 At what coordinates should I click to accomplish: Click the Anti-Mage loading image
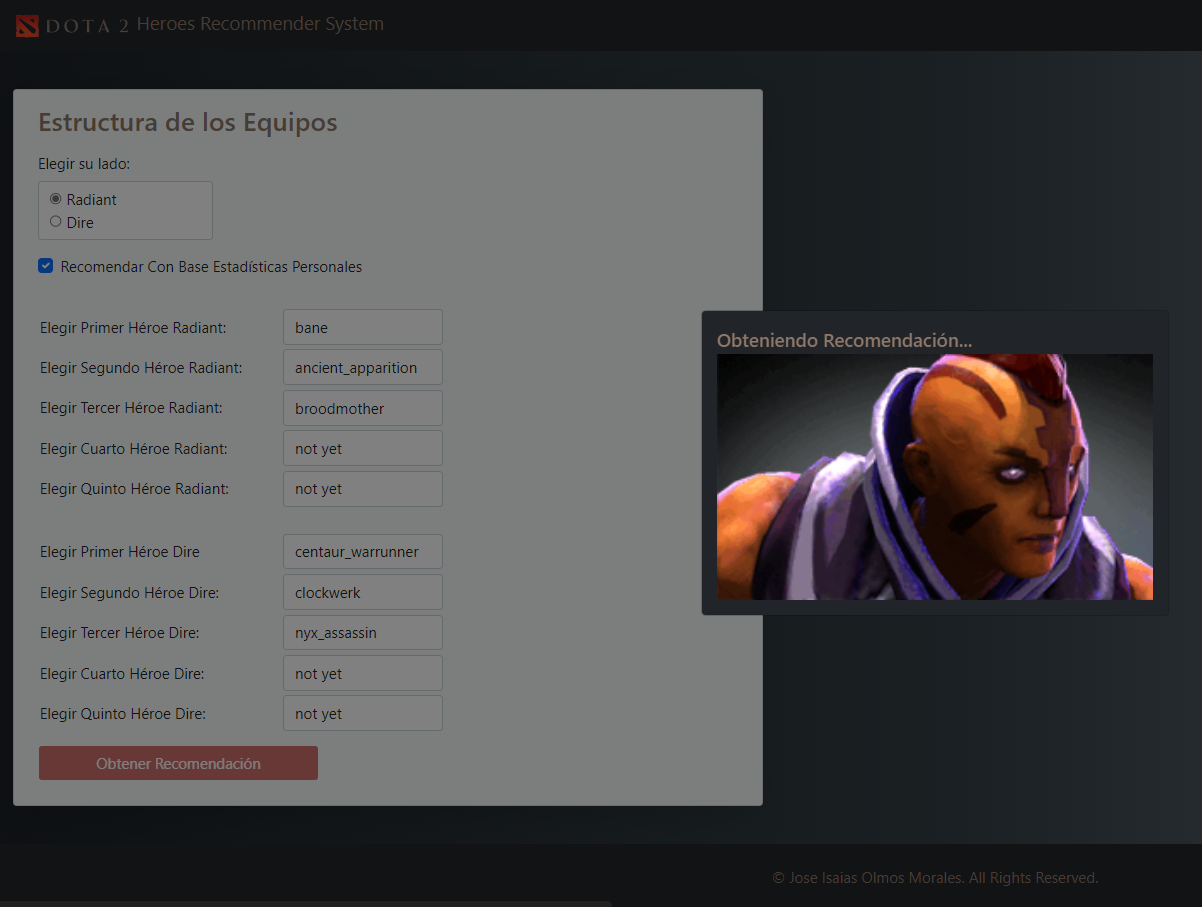click(x=935, y=477)
